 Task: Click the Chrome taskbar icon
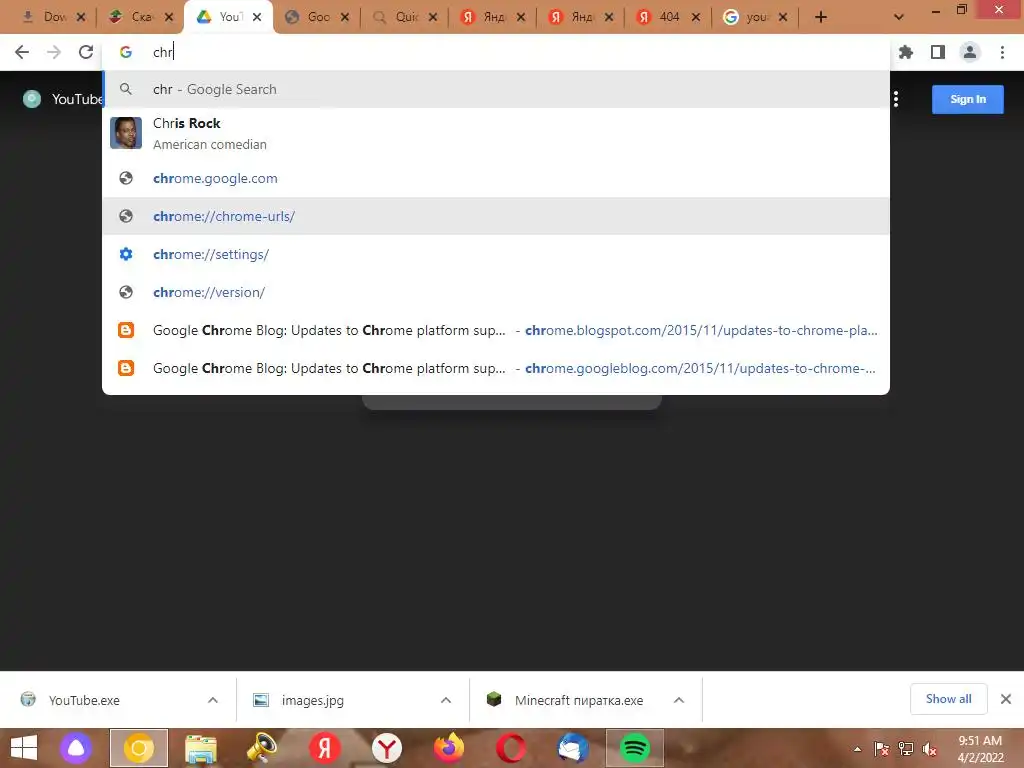coord(138,748)
